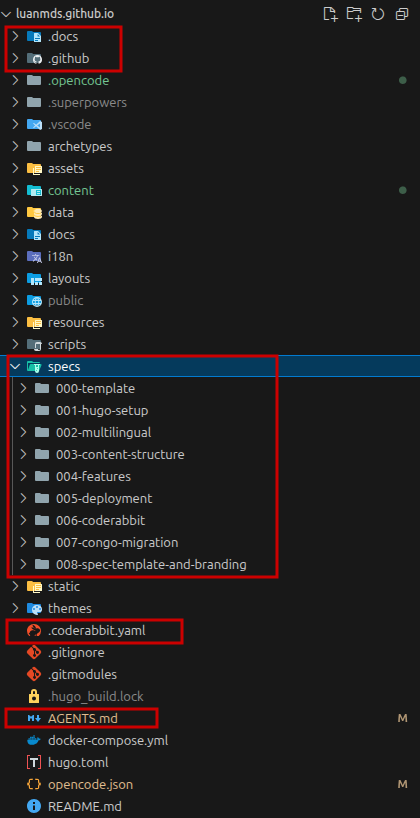
Task: Expand the .github folder chevron
Action: point(15,58)
